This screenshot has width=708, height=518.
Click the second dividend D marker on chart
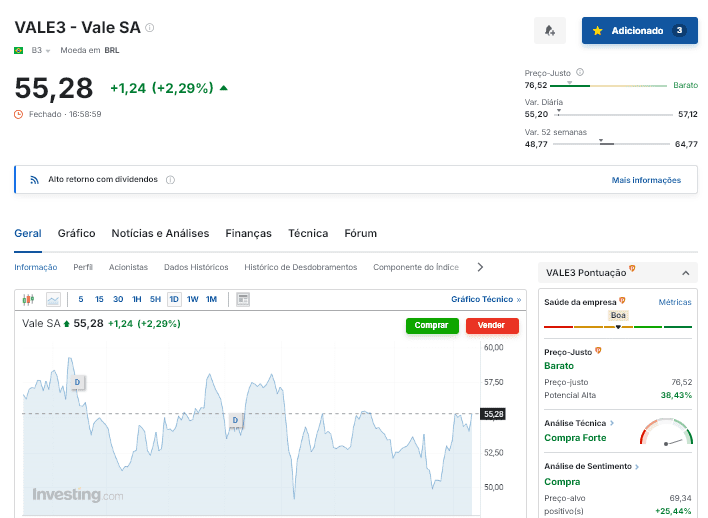tap(235, 420)
